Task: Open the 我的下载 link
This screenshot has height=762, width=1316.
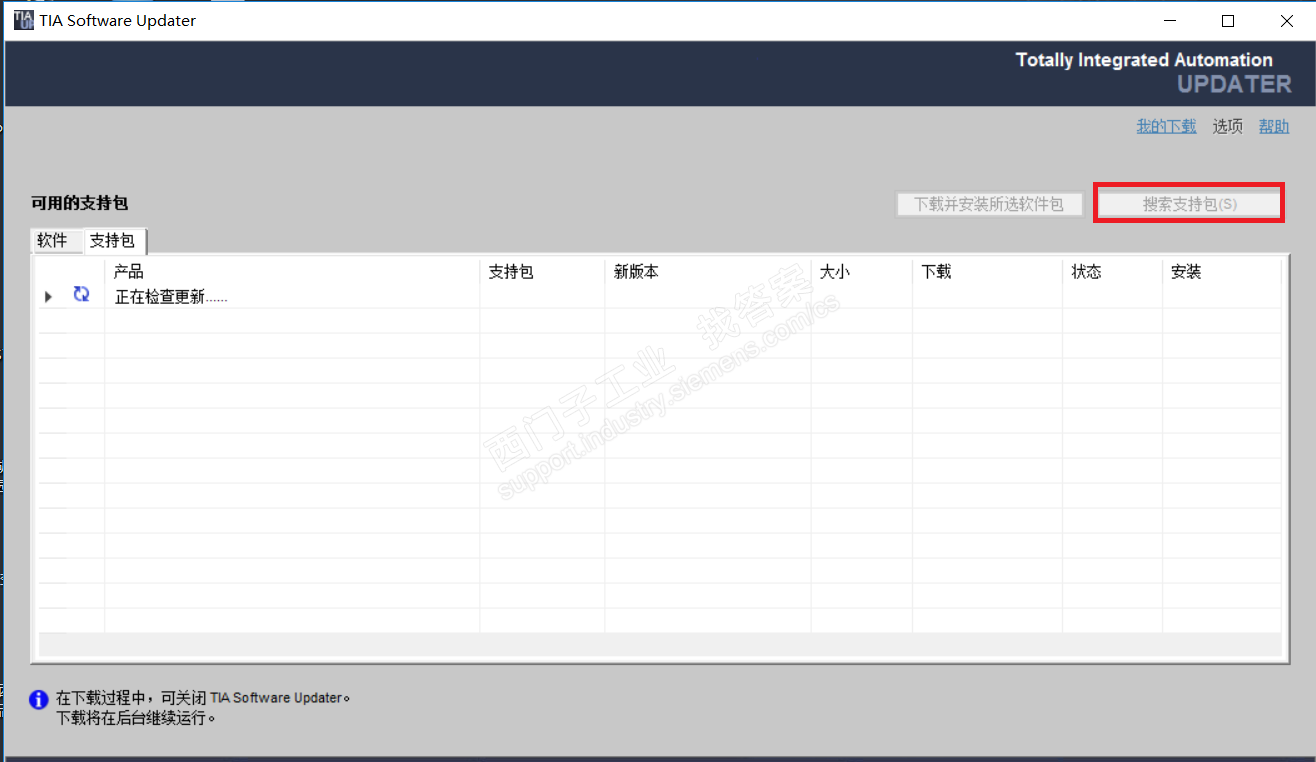Action: [x=1166, y=126]
